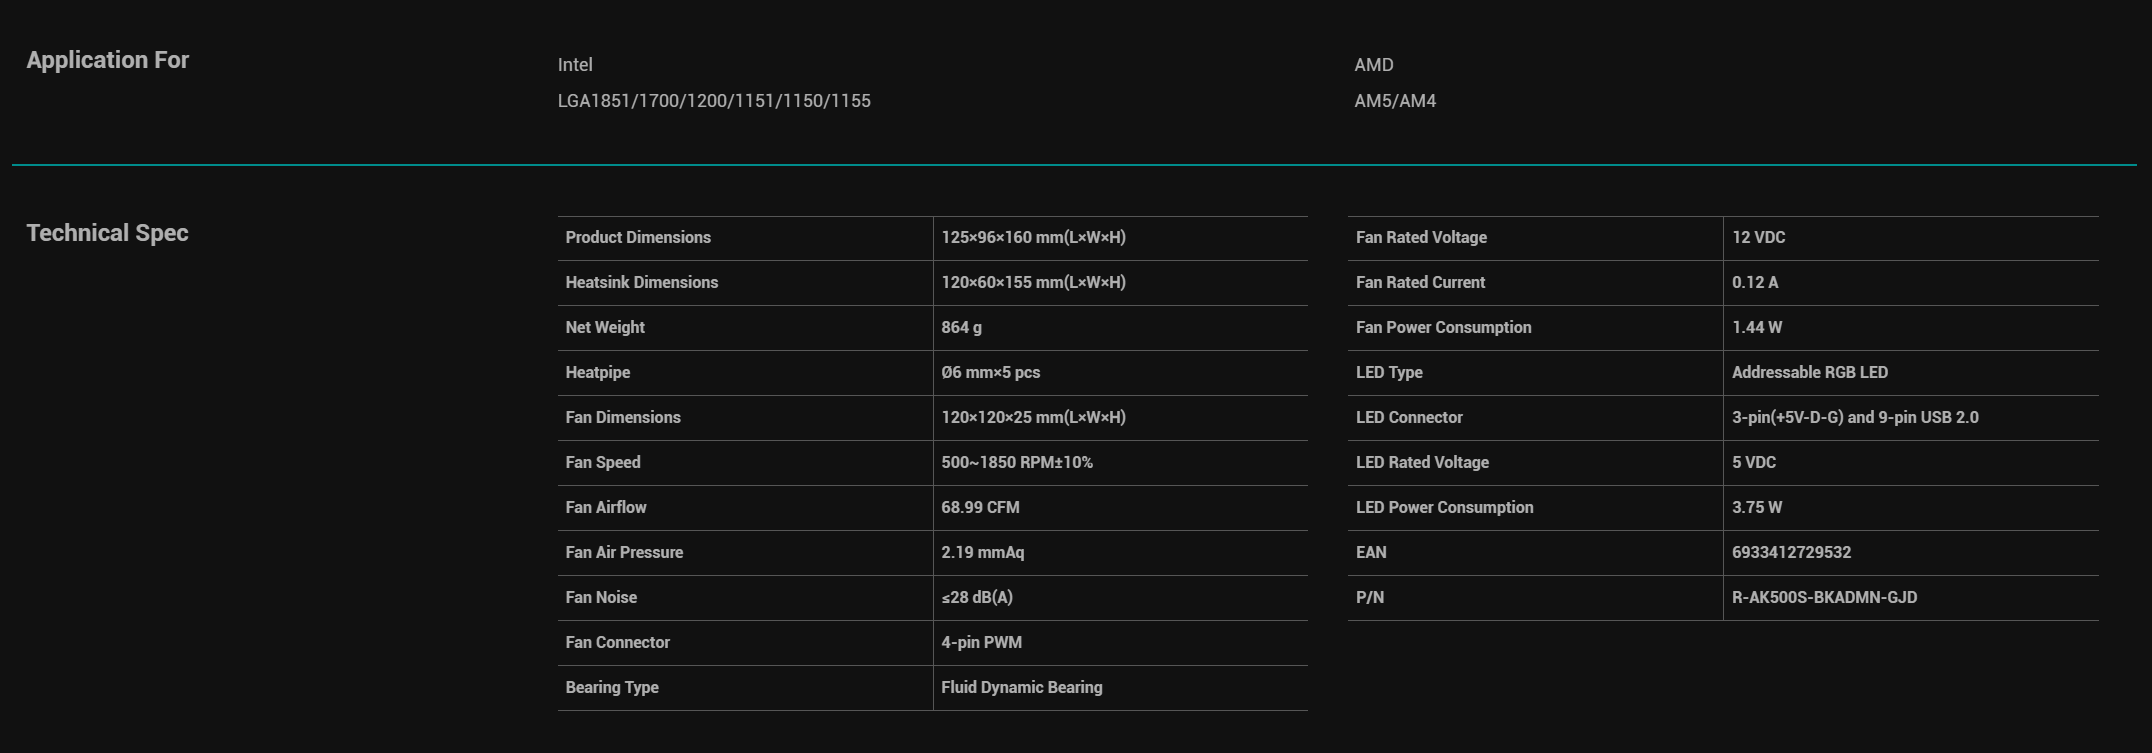Select the Fan Speed value 500~1850 RPM
This screenshot has width=2152, height=753.
point(1017,463)
